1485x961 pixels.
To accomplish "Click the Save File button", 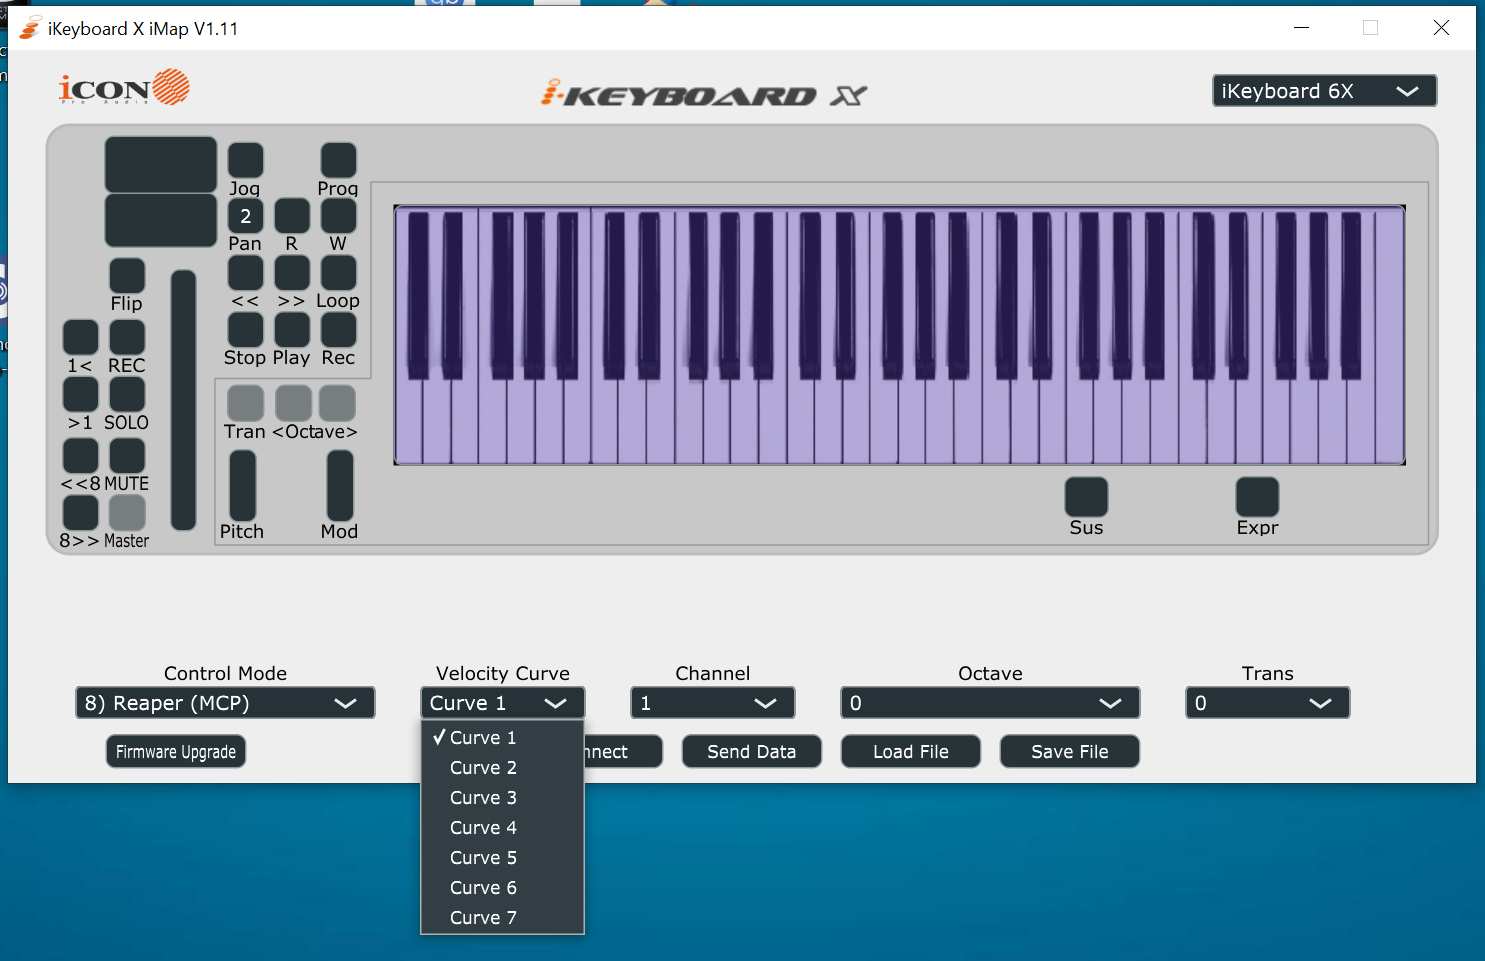I will [1070, 752].
